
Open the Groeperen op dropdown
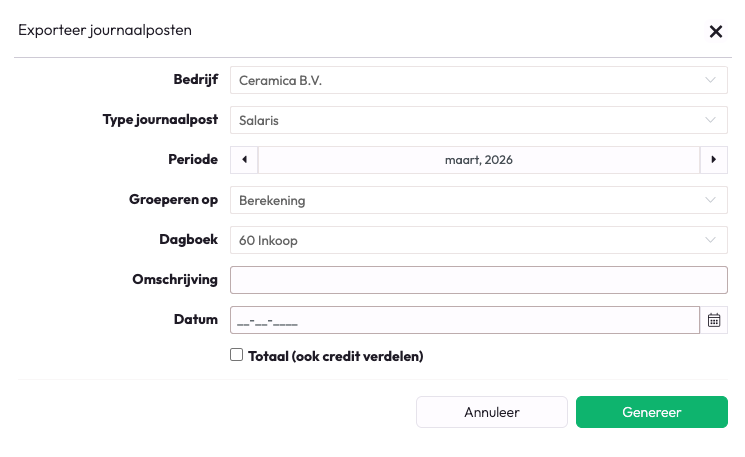478,200
